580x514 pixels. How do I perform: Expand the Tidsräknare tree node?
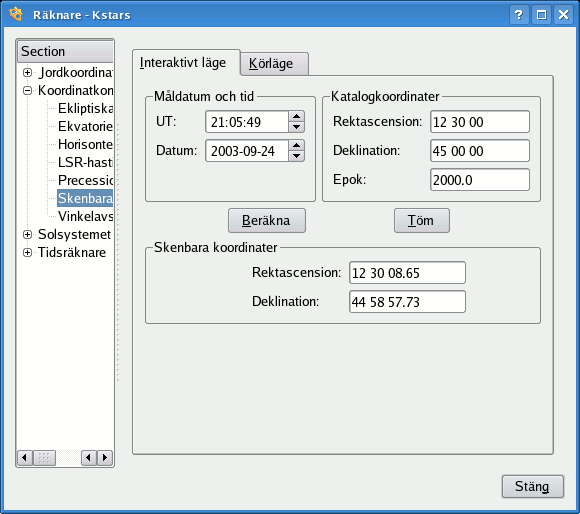(27, 253)
